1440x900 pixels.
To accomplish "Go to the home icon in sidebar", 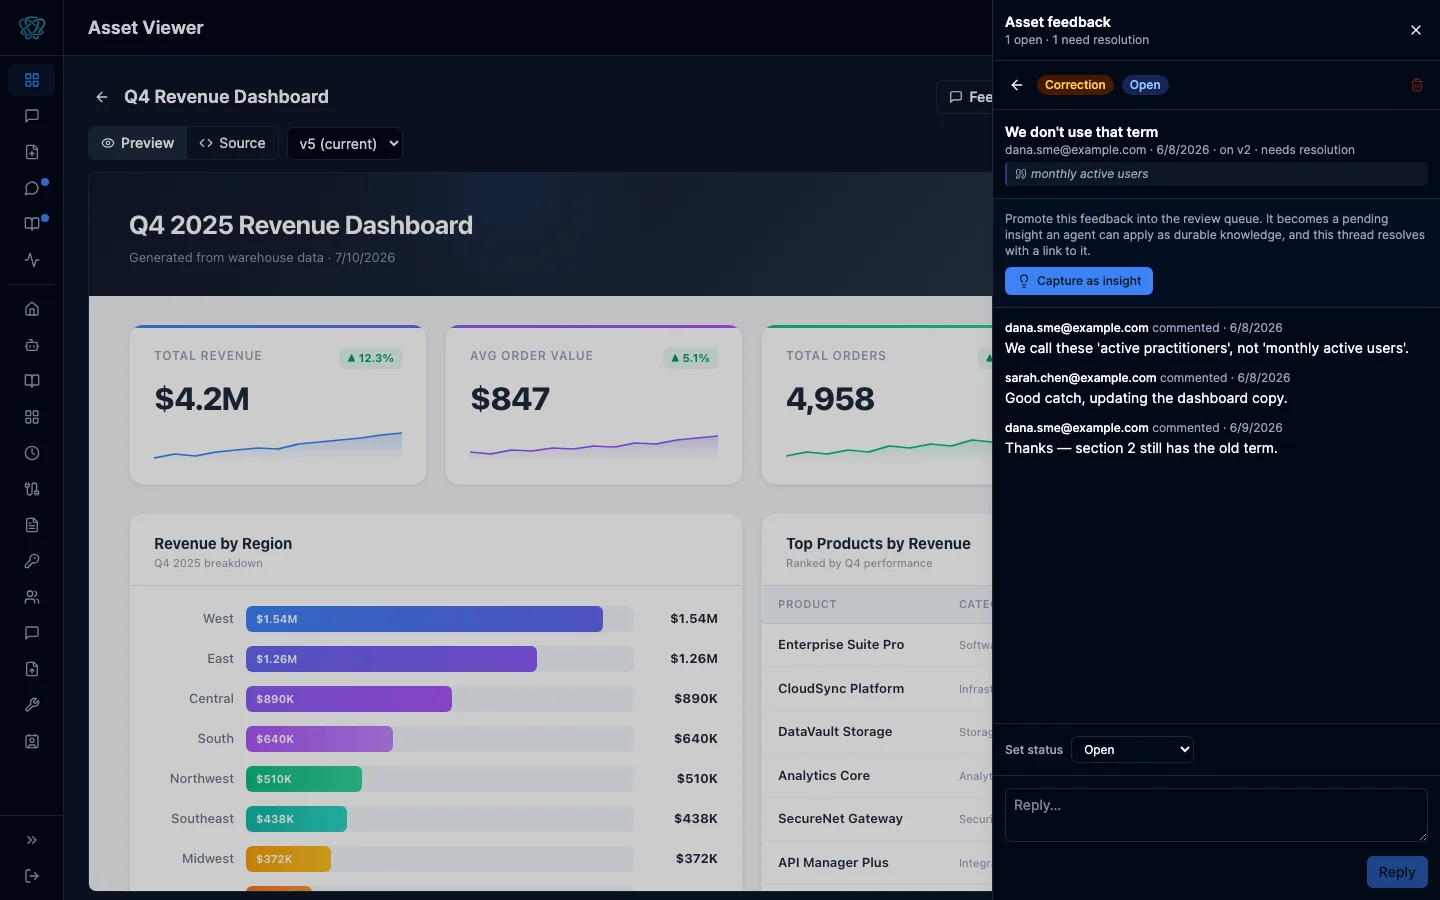I will (x=32, y=309).
